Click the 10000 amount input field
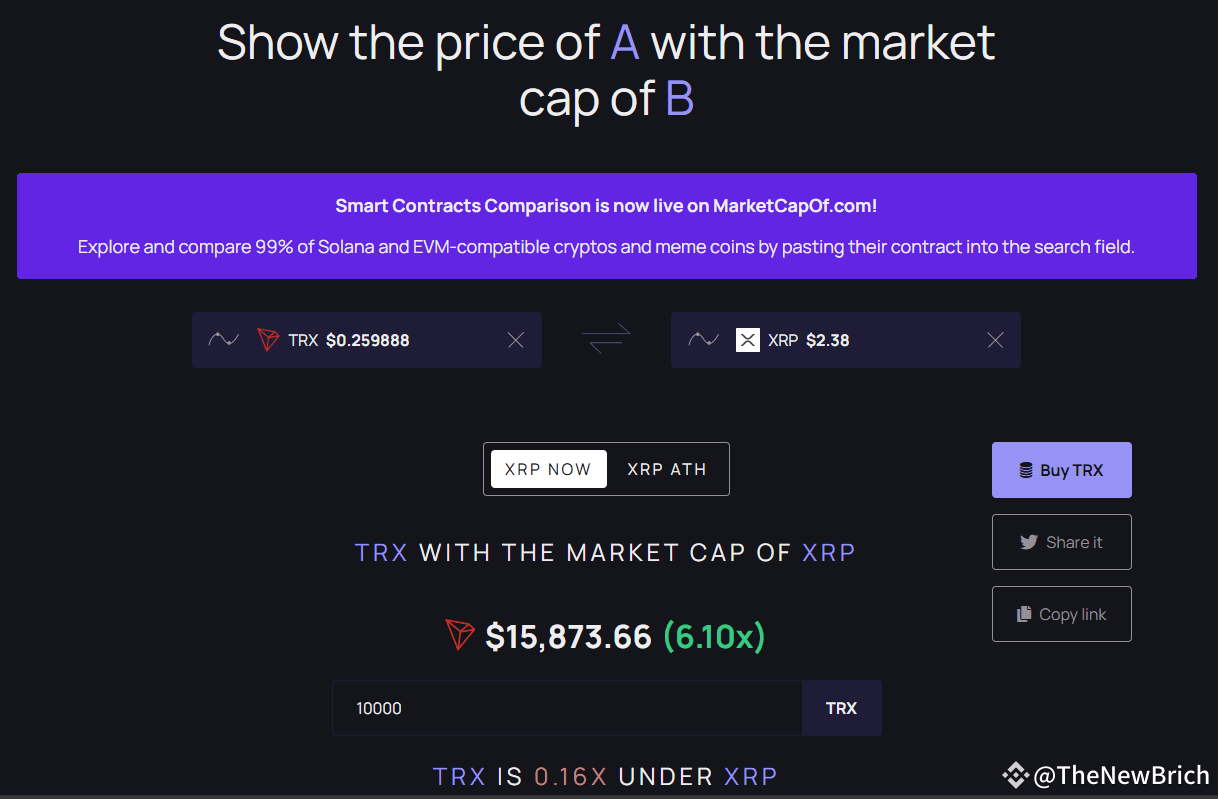The image size is (1218, 799). click(566, 707)
